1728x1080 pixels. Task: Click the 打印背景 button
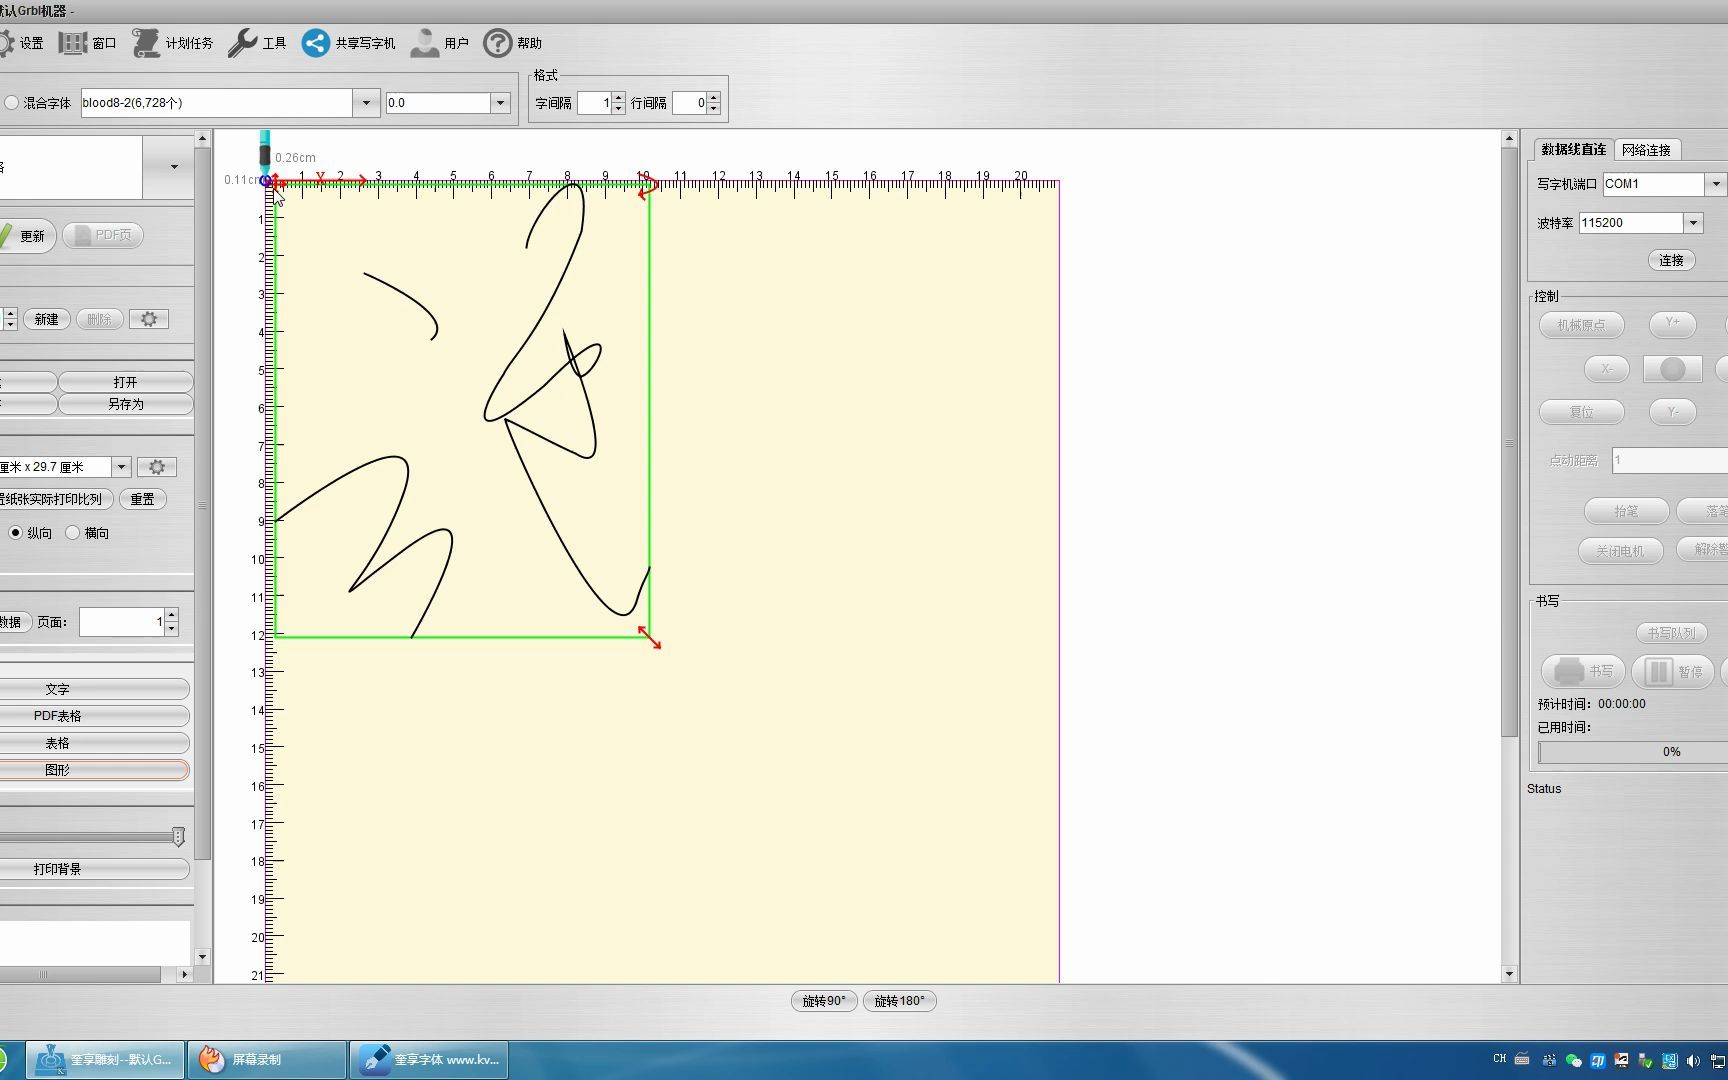[95, 869]
